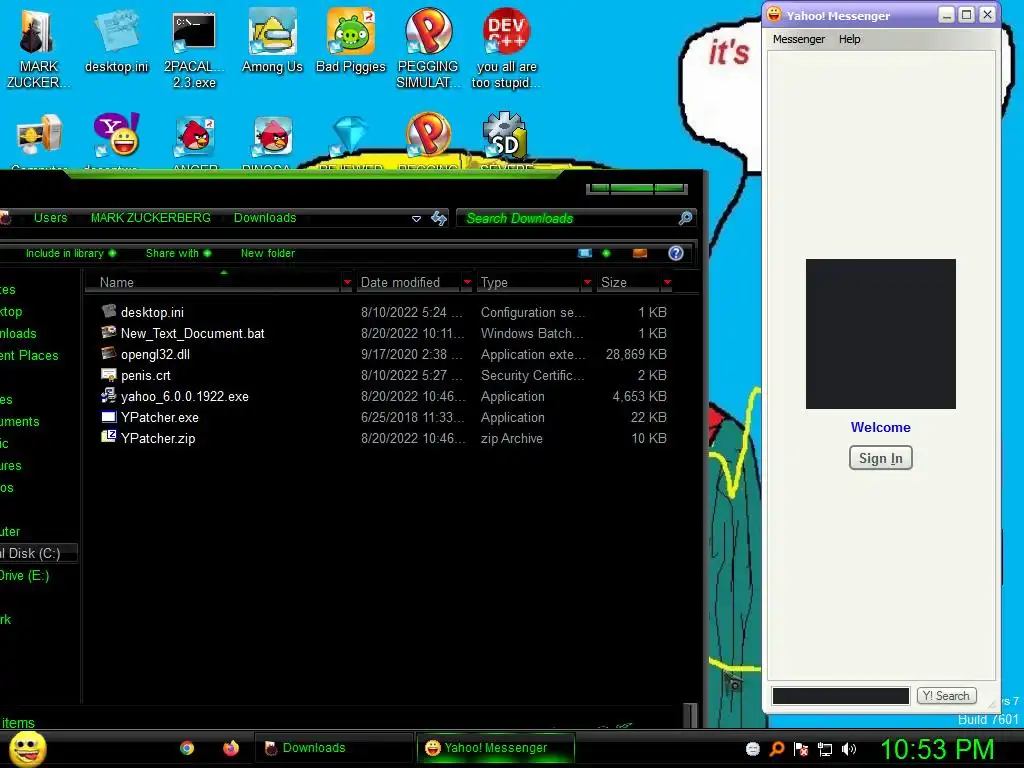Click the Y! Search button
The image size is (1024, 768).
point(946,696)
